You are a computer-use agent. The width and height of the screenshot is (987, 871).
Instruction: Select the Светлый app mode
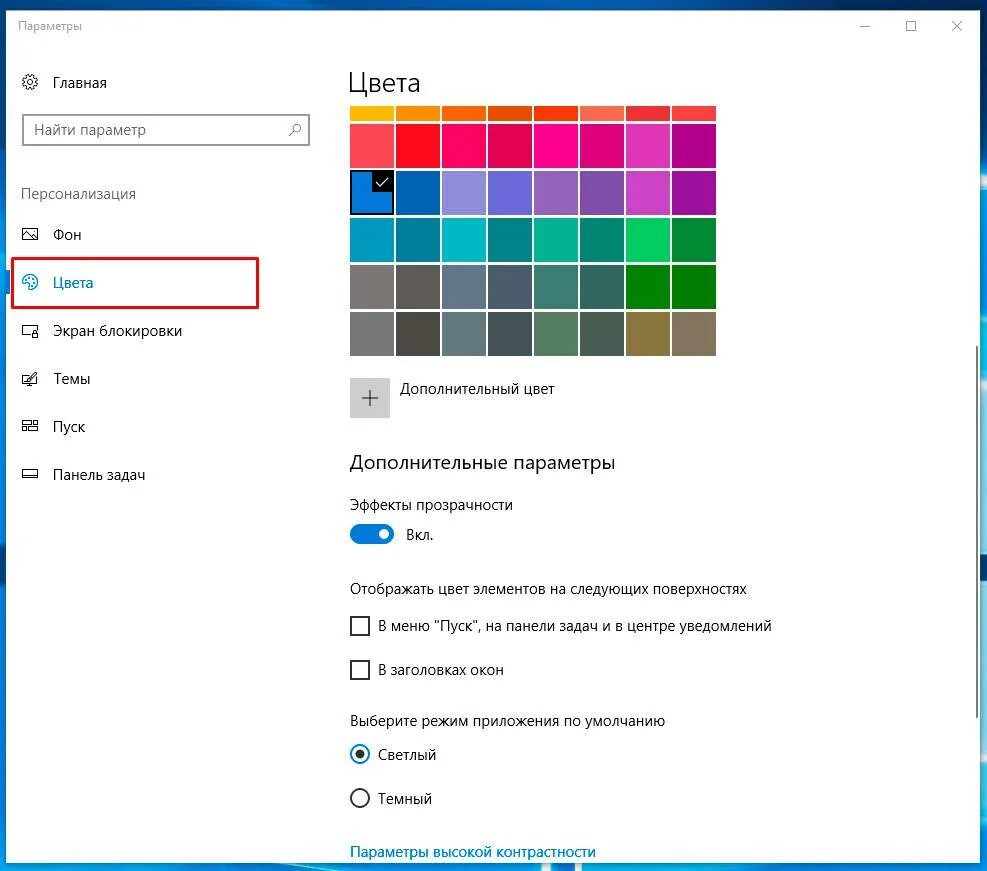[359, 754]
